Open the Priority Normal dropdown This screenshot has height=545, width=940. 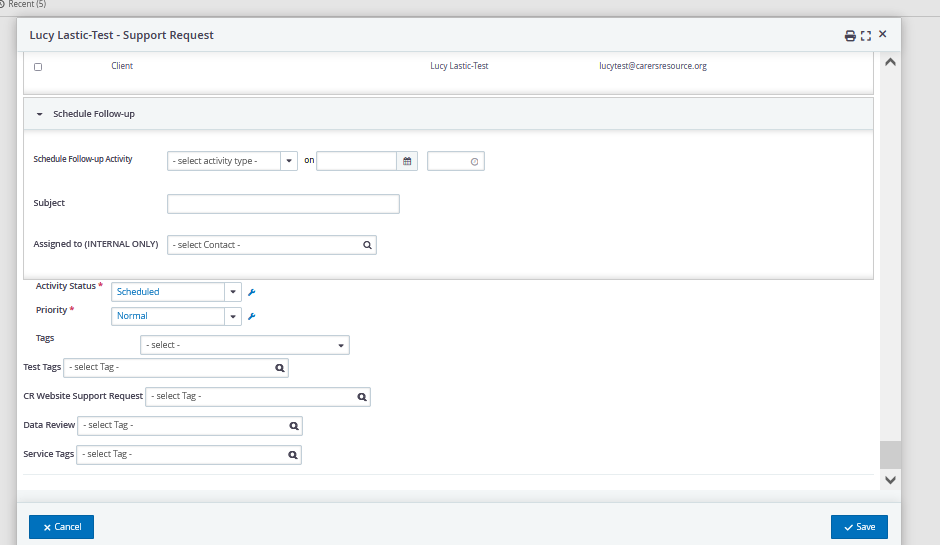click(176, 316)
